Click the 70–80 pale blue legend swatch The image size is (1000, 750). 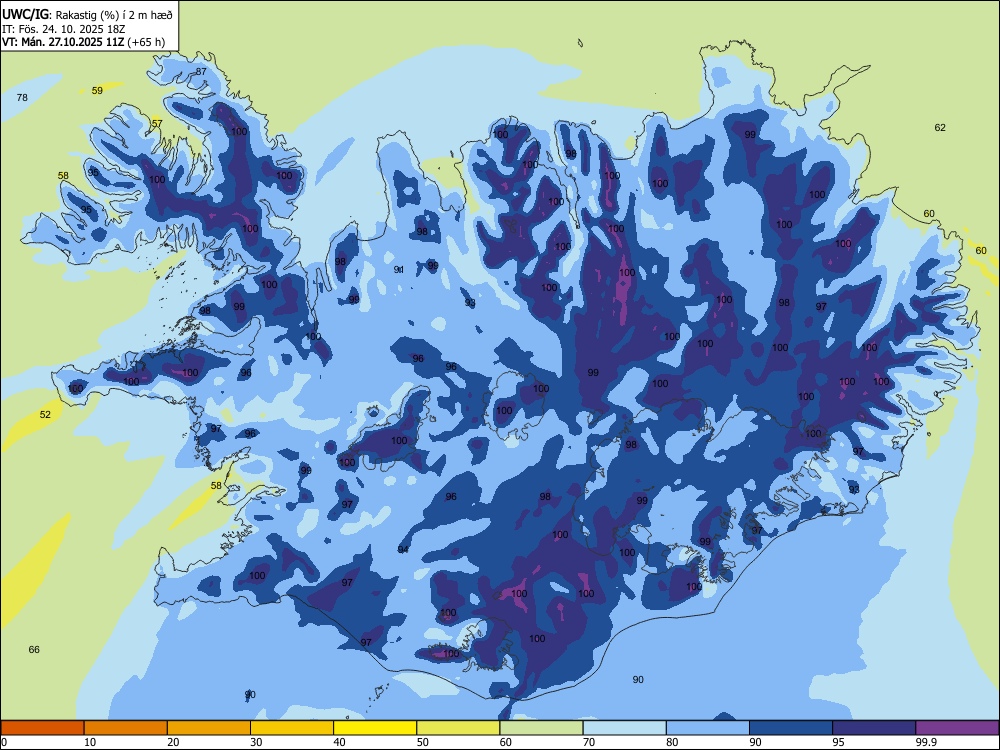625,728
